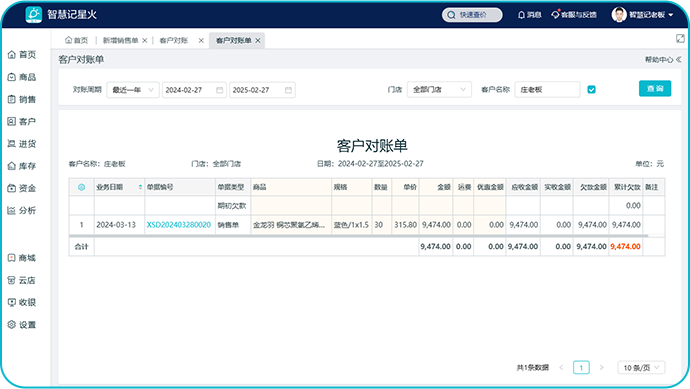690x389 pixels.
Task: Open table column settings gear icon
Action: [81, 187]
